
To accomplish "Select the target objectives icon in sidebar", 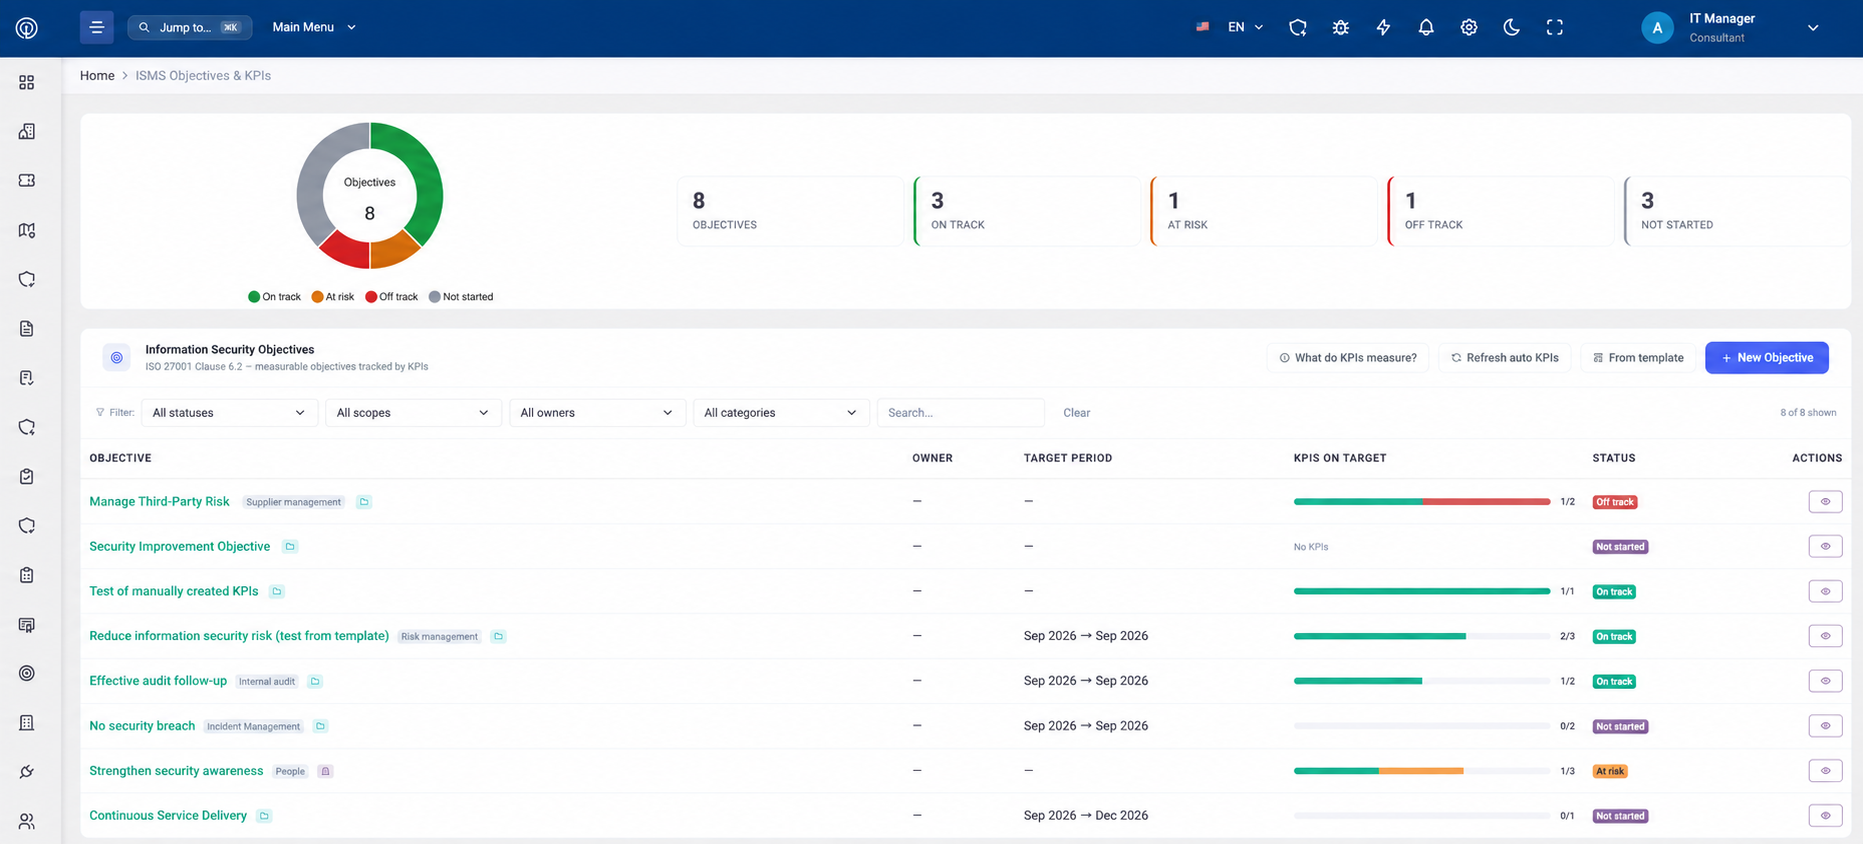I will pos(27,673).
